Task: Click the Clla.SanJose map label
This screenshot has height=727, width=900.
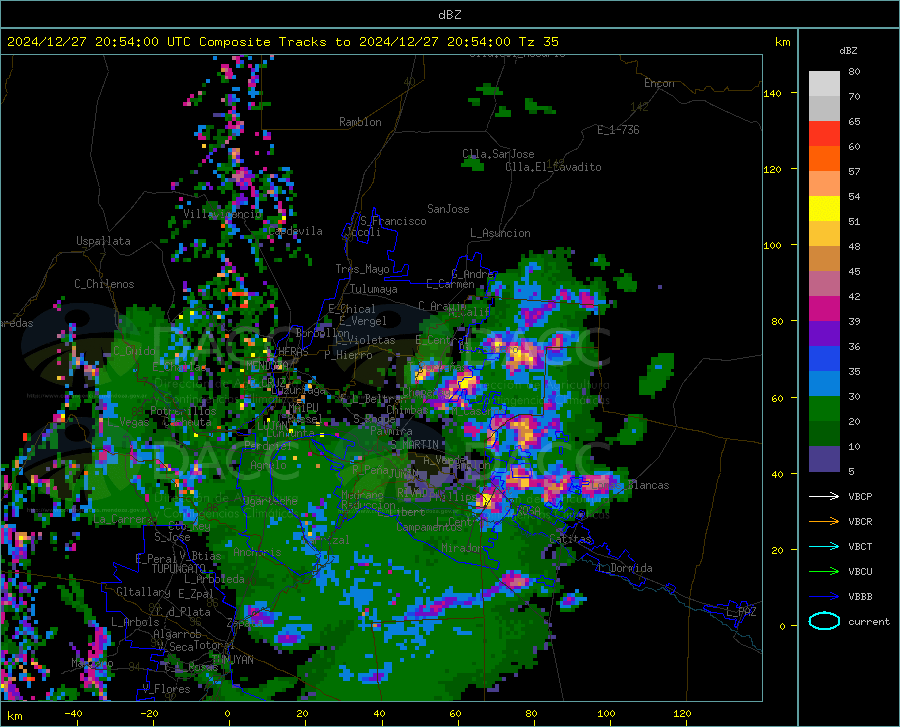Action: click(x=498, y=154)
